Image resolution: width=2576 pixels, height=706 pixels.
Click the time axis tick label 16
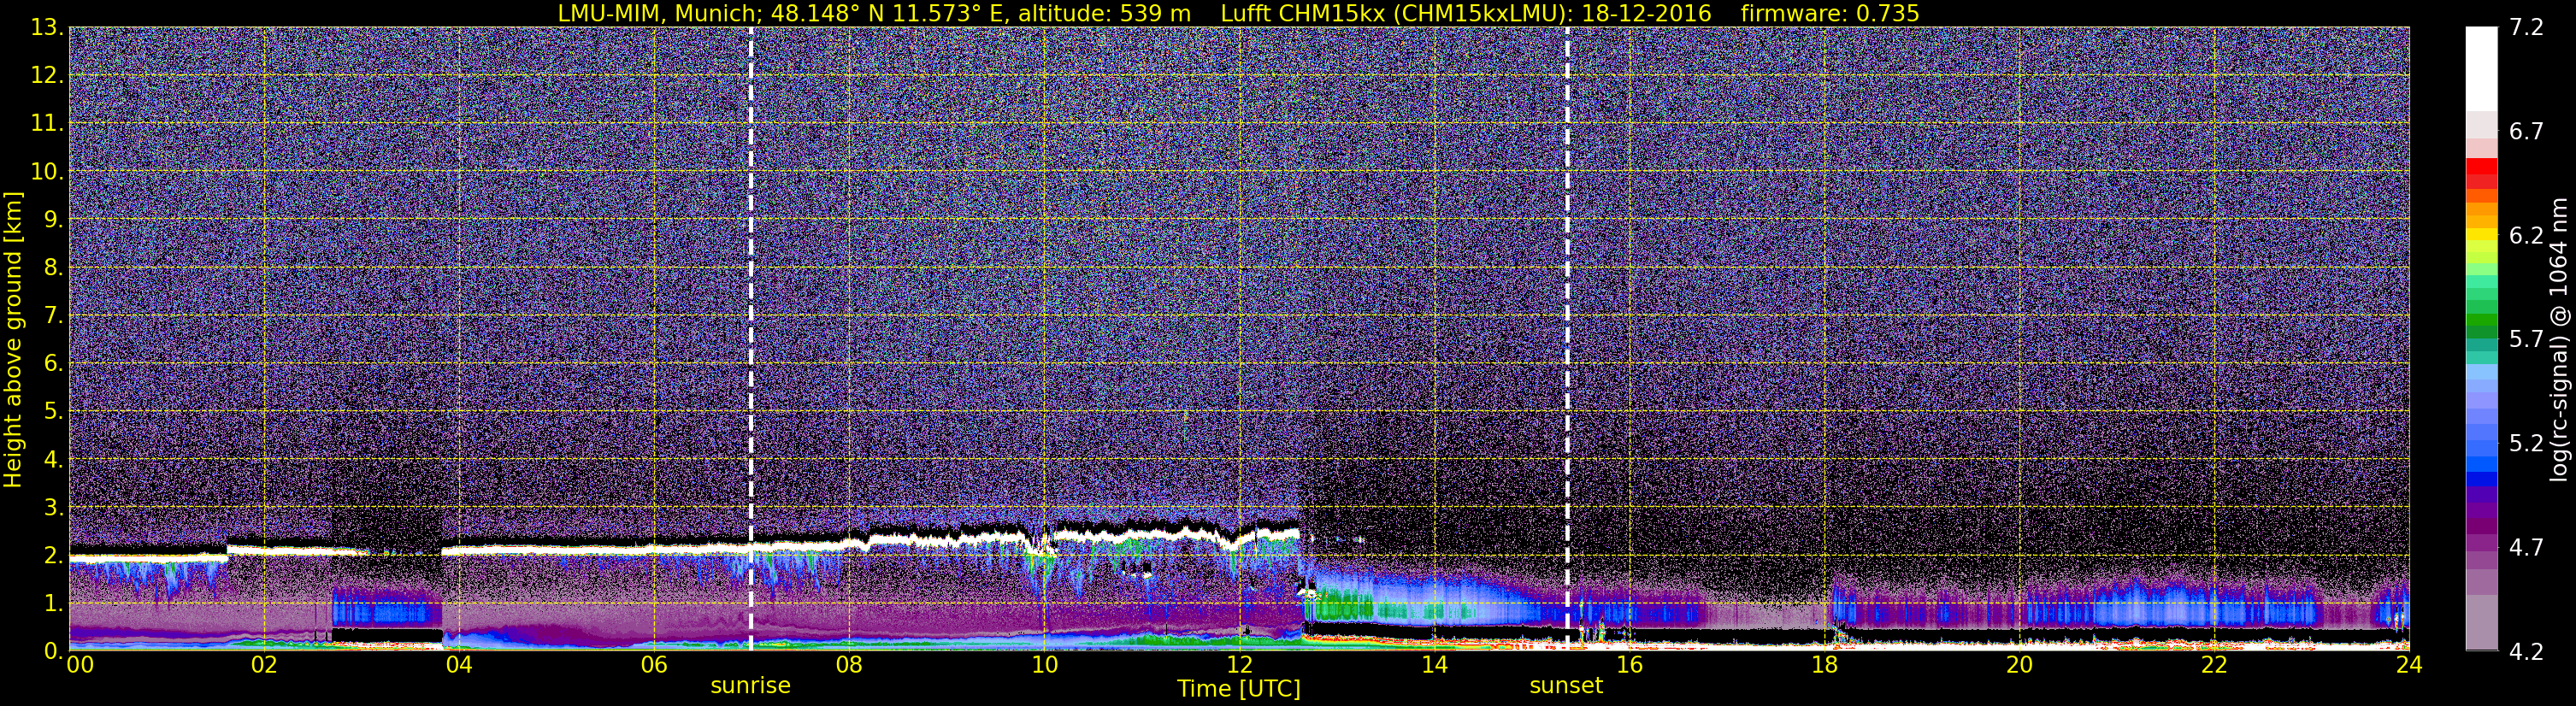(1629, 665)
